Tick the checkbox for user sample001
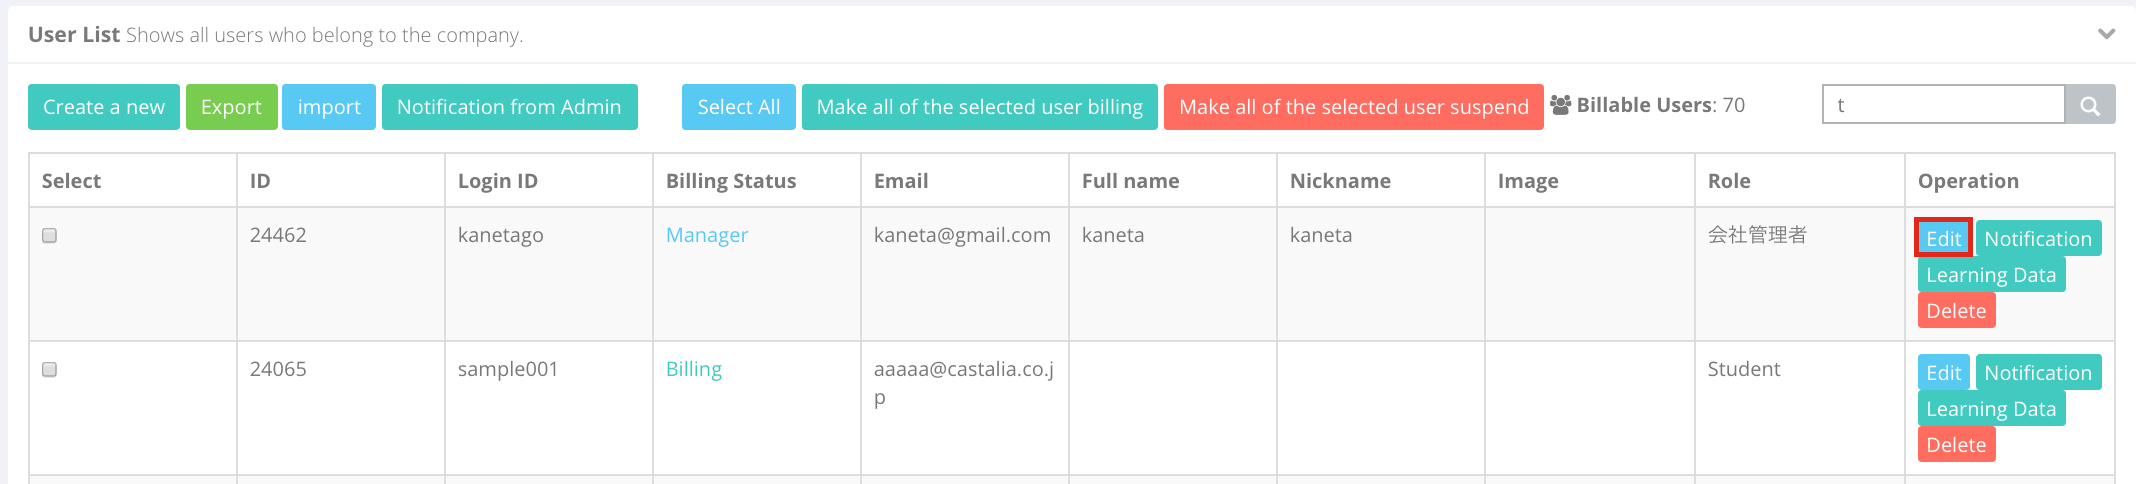Screen dimensions: 2136x484 click(49, 369)
